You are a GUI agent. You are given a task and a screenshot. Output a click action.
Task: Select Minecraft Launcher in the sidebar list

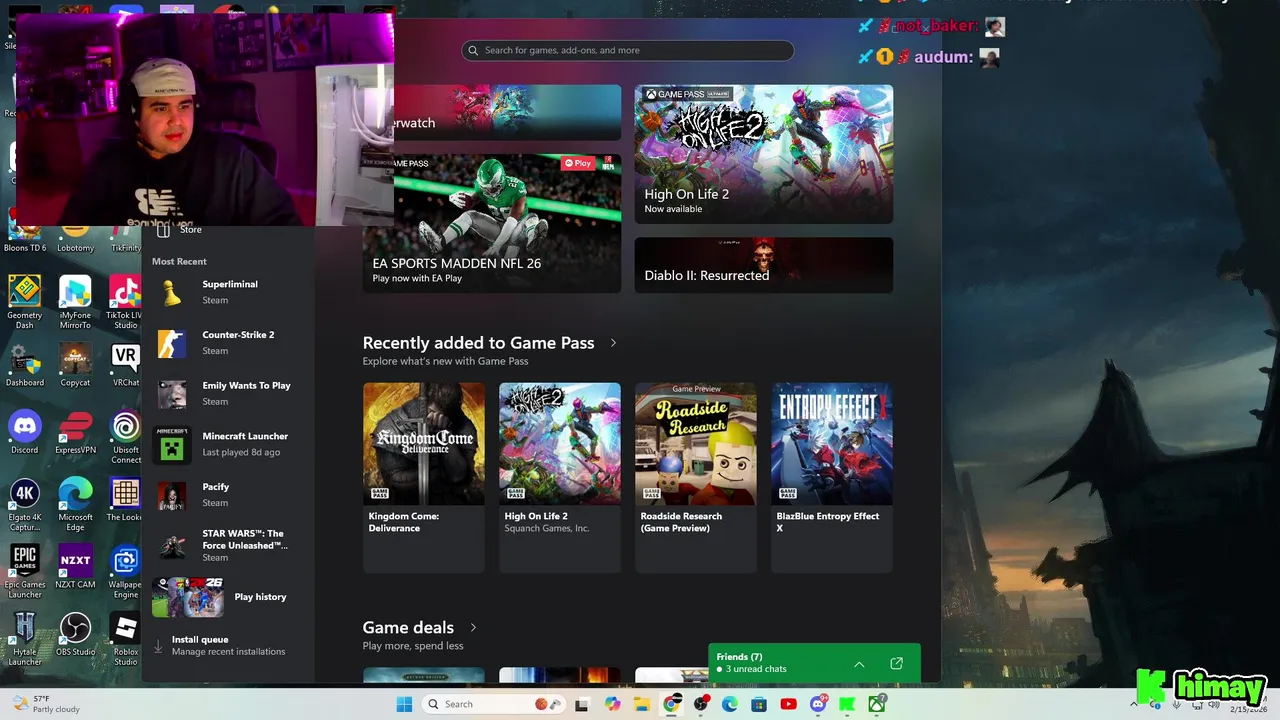click(228, 444)
